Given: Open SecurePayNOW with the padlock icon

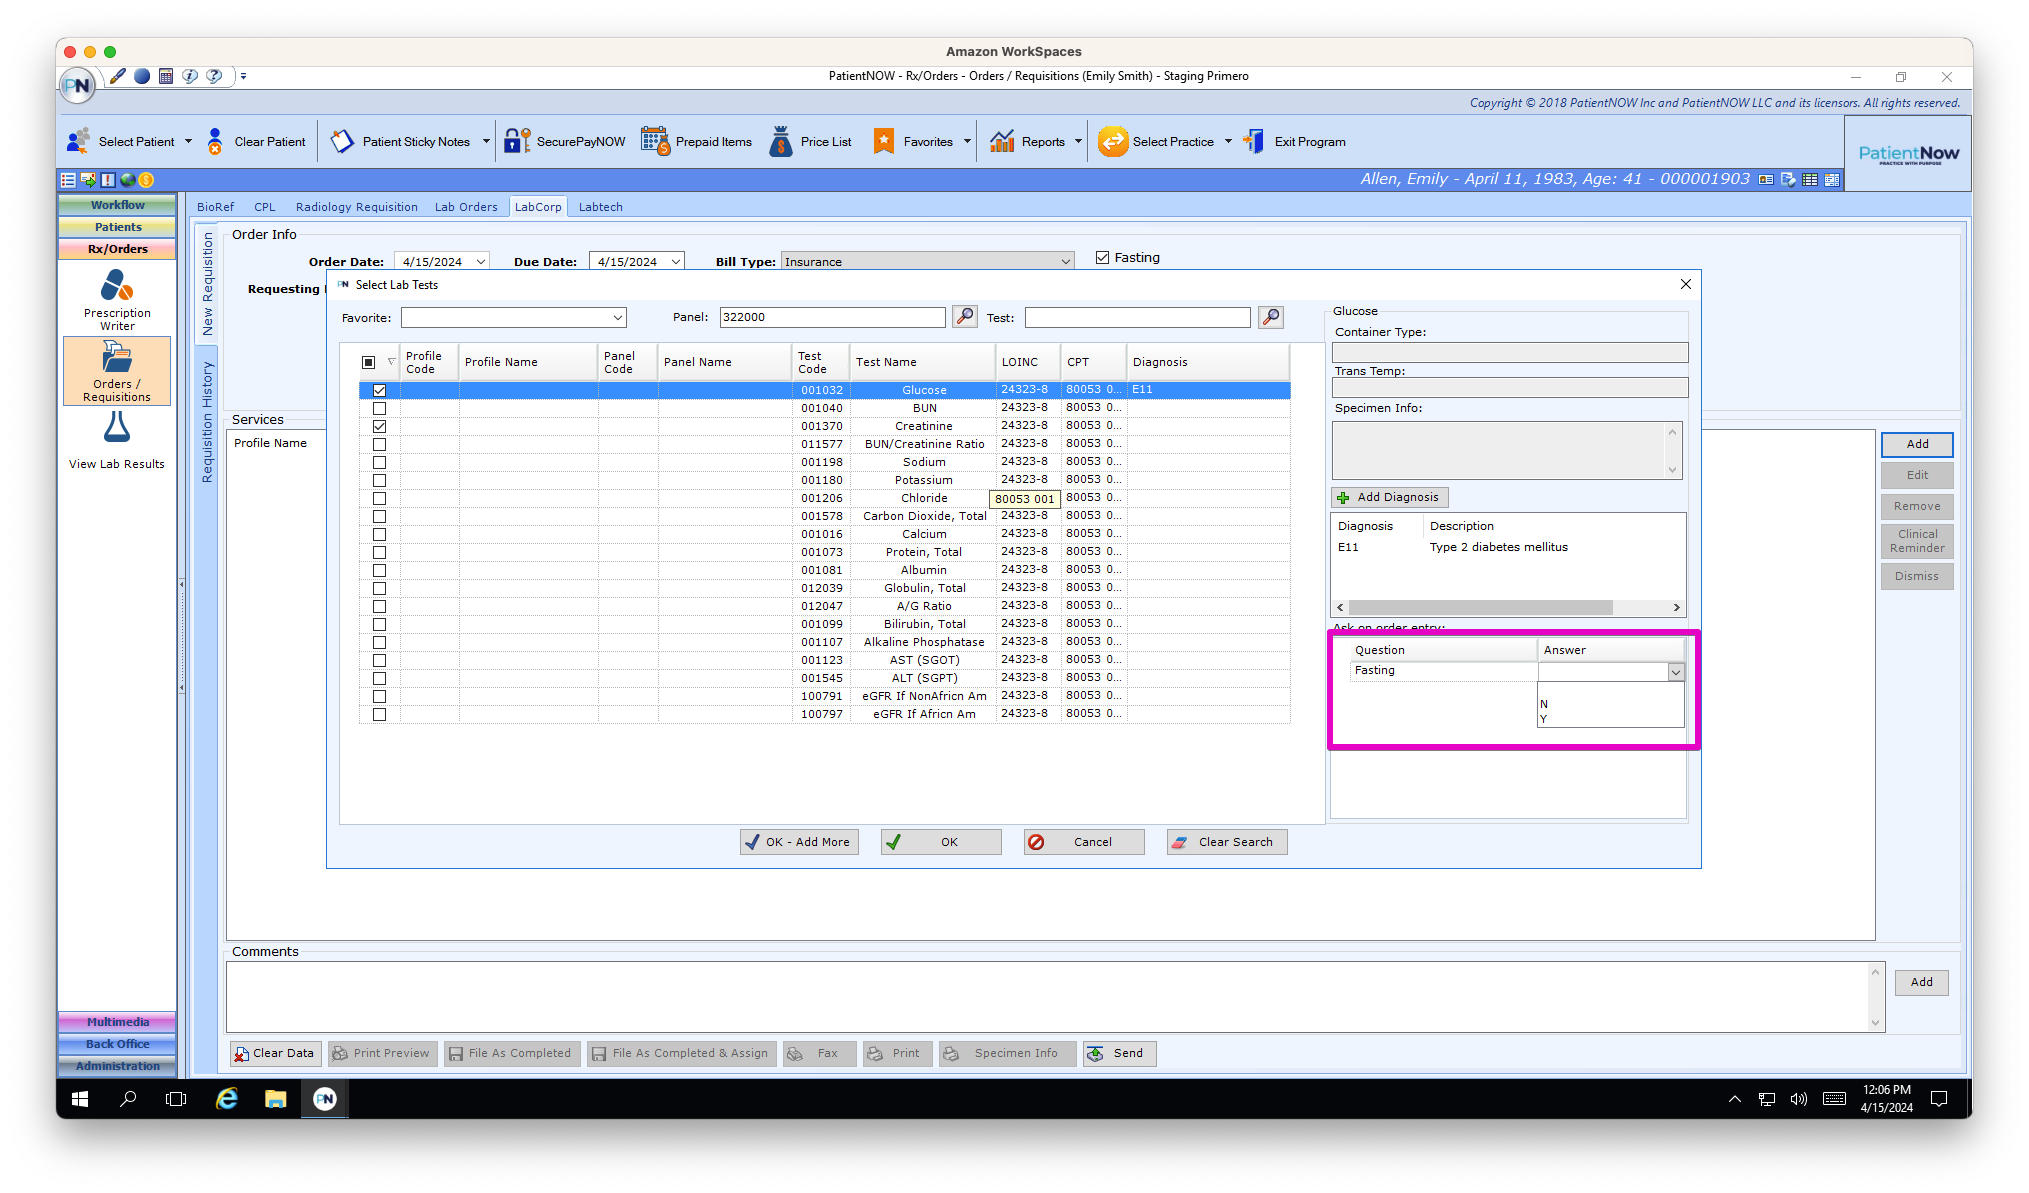Looking at the screenshot, I should click(x=516, y=140).
